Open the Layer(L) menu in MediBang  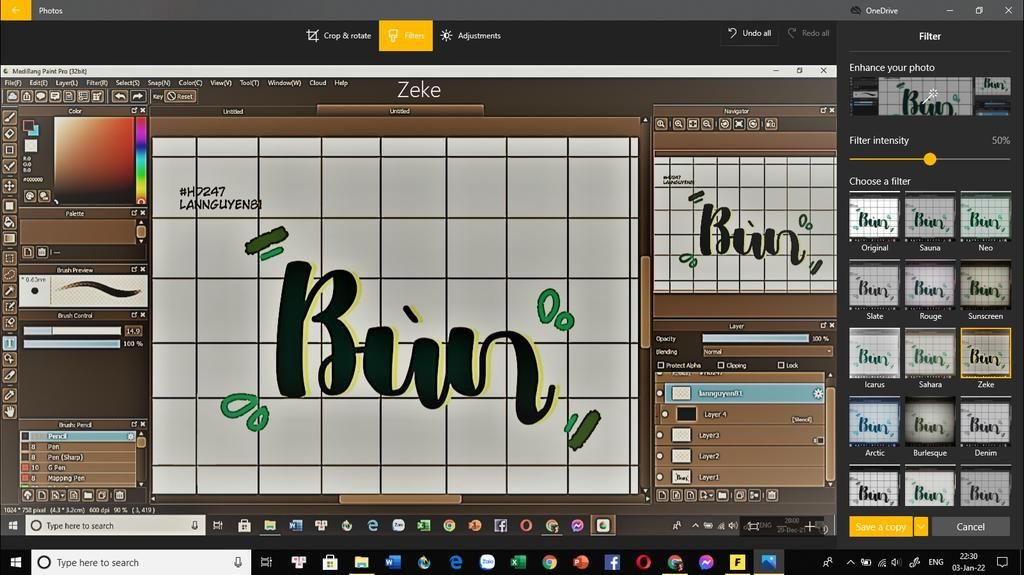tap(67, 83)
